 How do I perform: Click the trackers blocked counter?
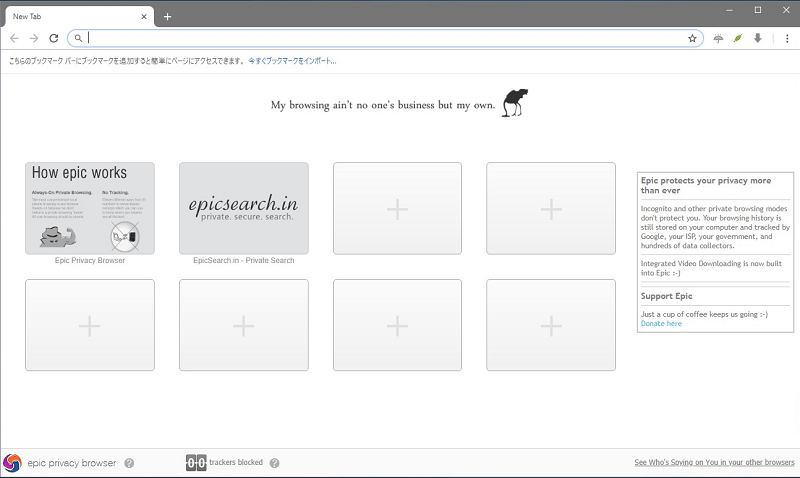[x=196, y=463]
